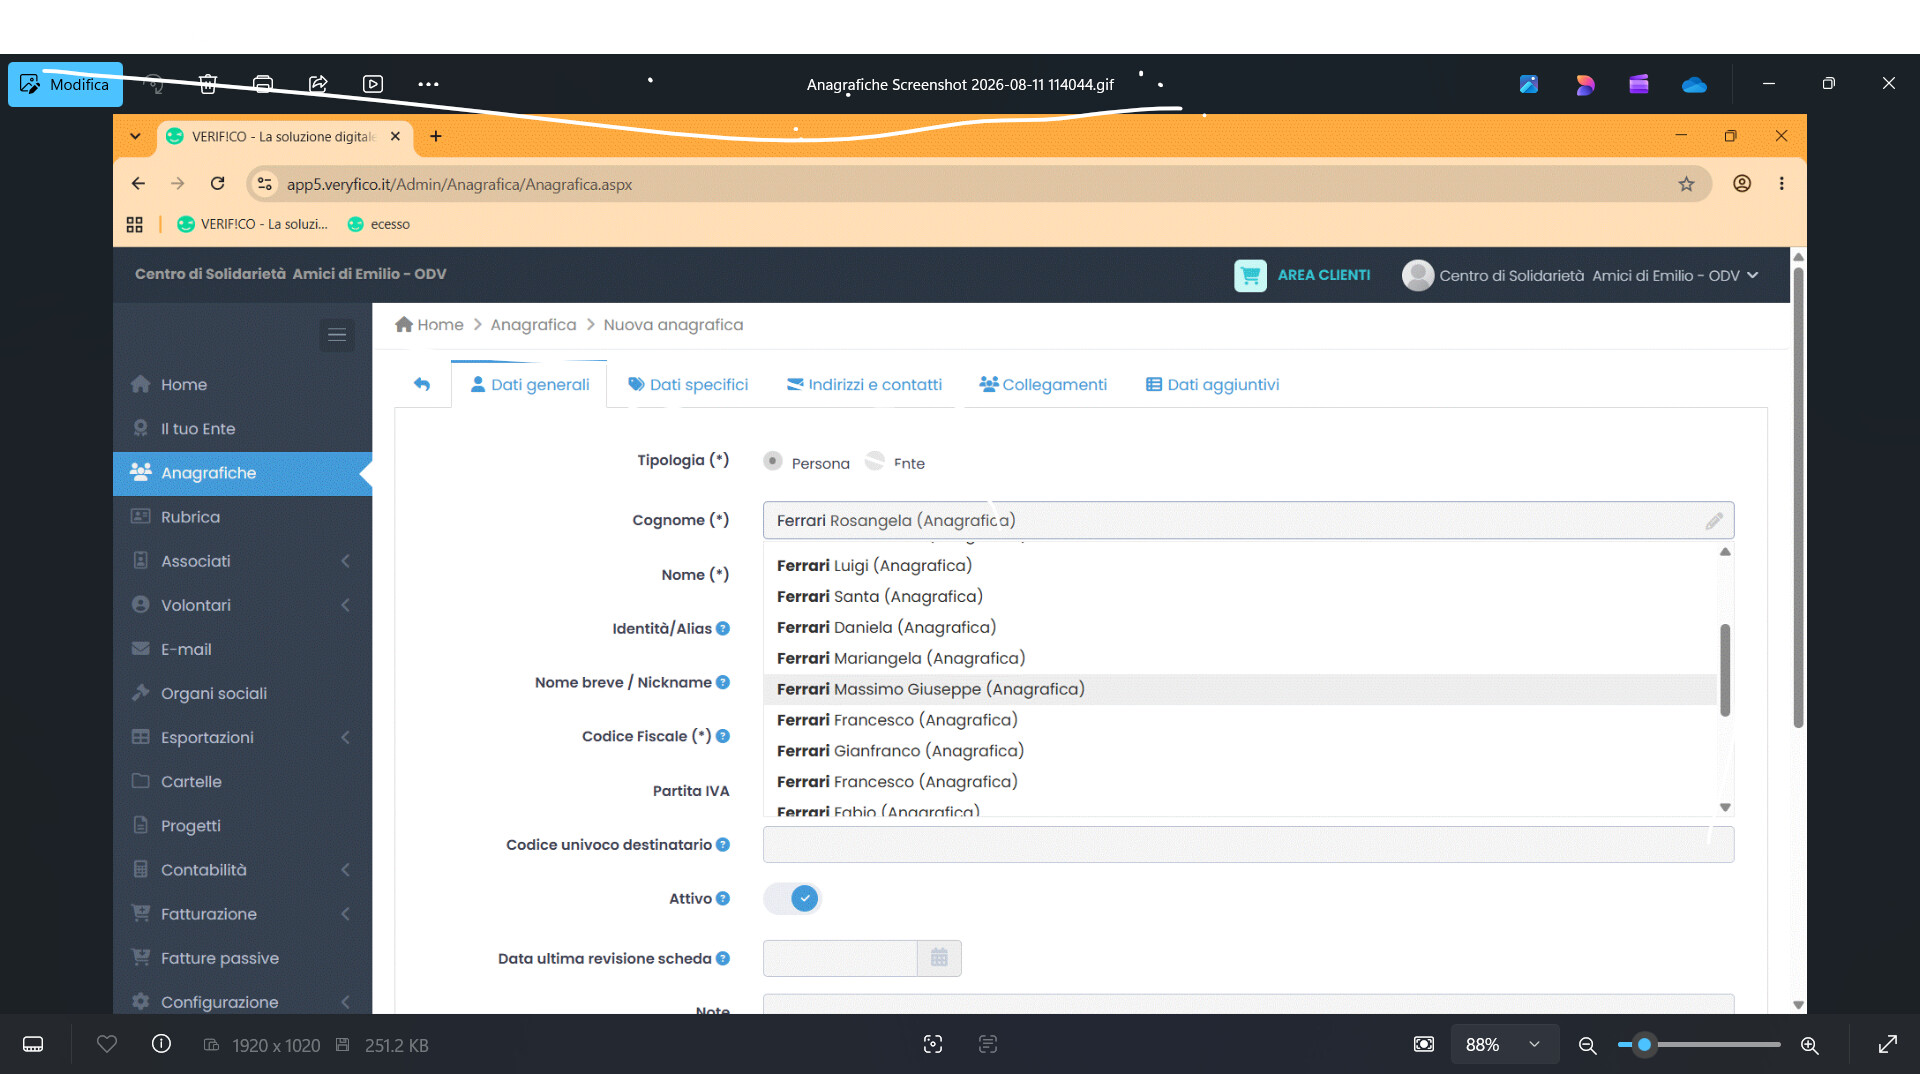Click the zoom out magnifier icon
The width and height of the screenshot is (1920, 1074).
(x=1587, y=1045)
